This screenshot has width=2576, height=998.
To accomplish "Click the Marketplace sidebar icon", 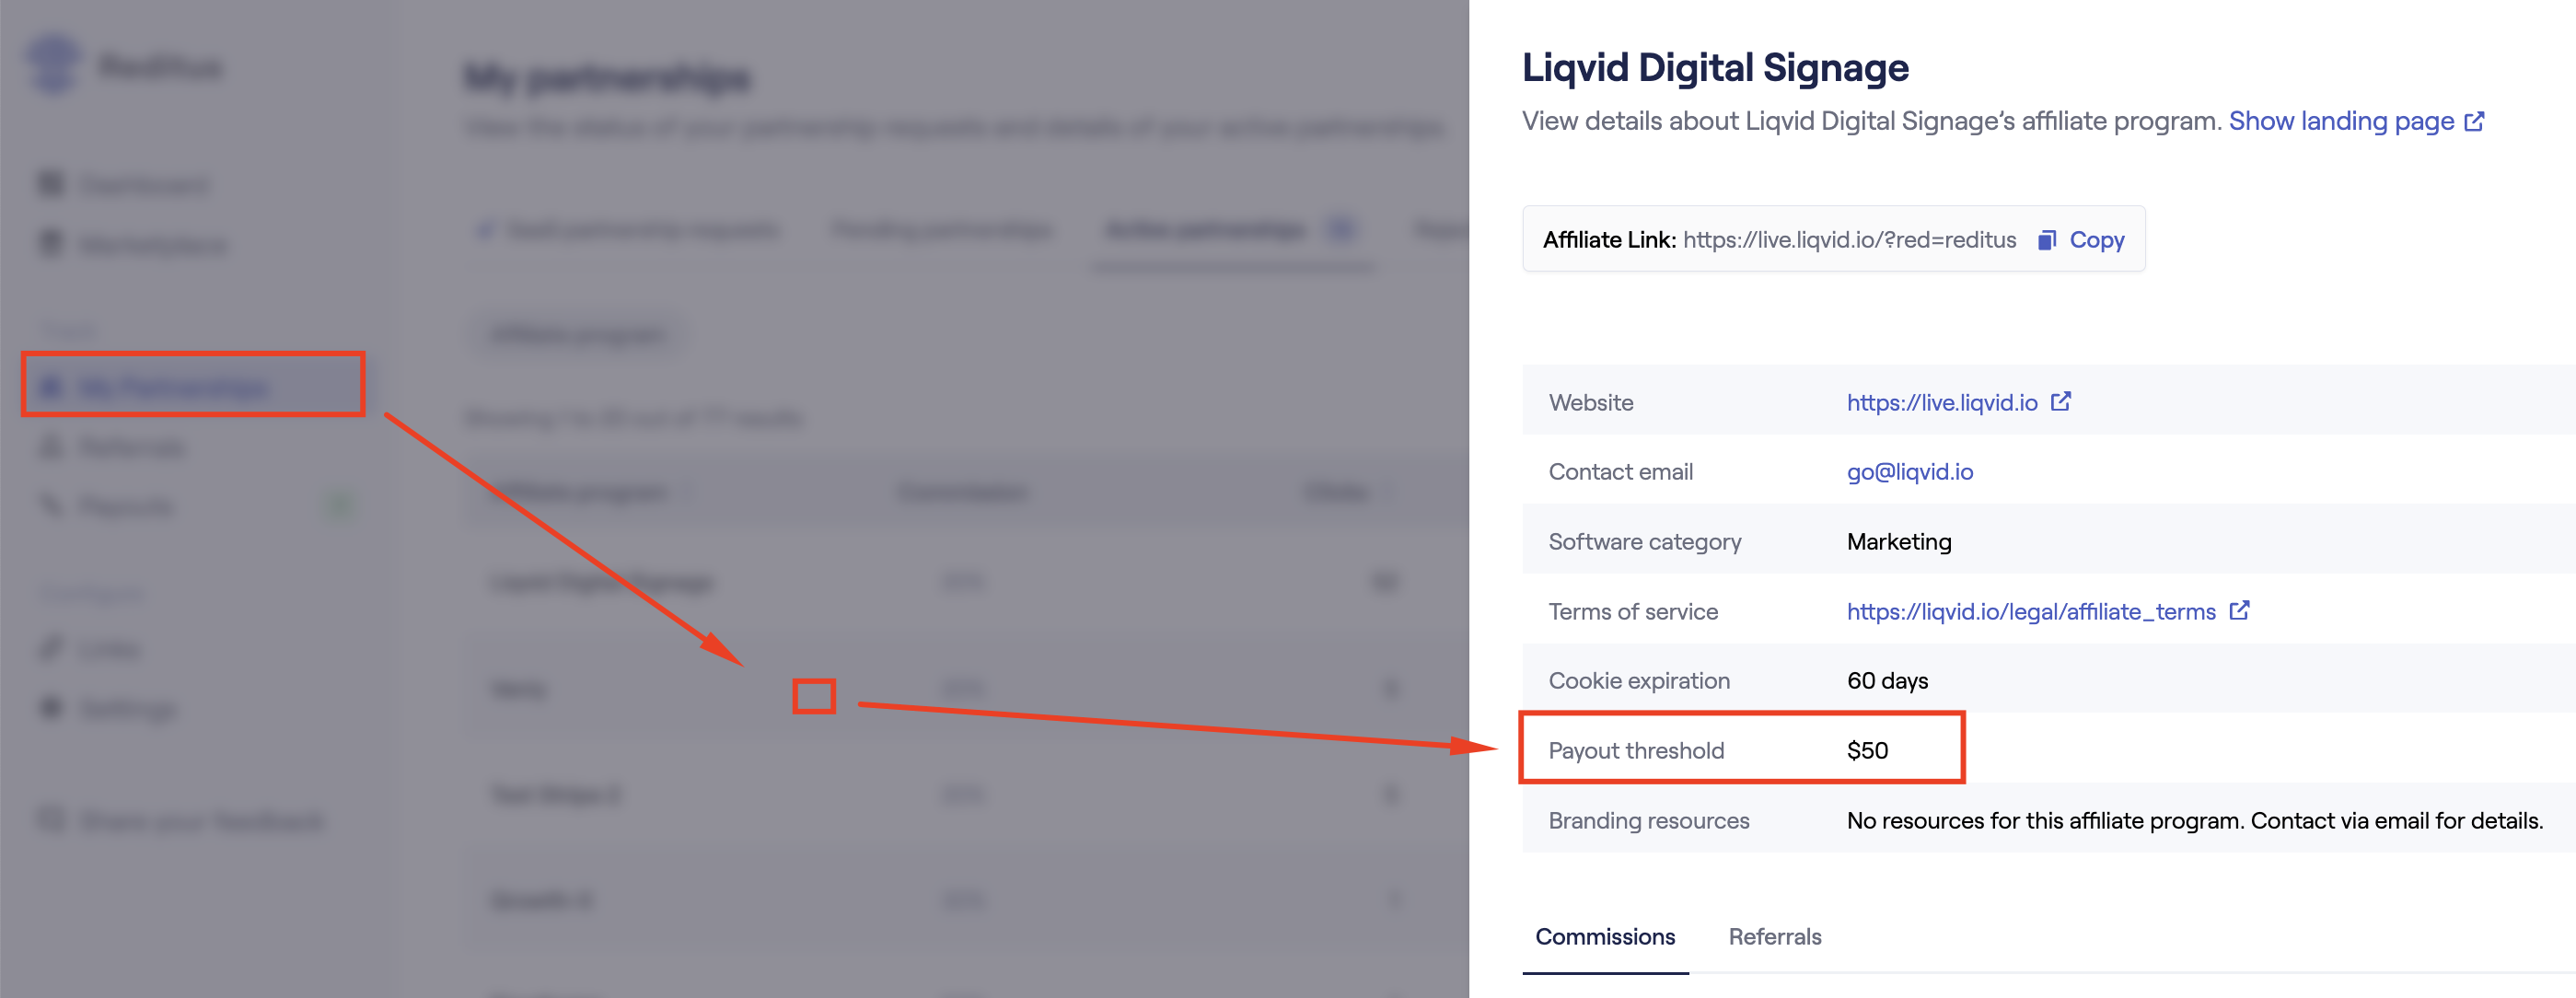I will coord(50,243).
